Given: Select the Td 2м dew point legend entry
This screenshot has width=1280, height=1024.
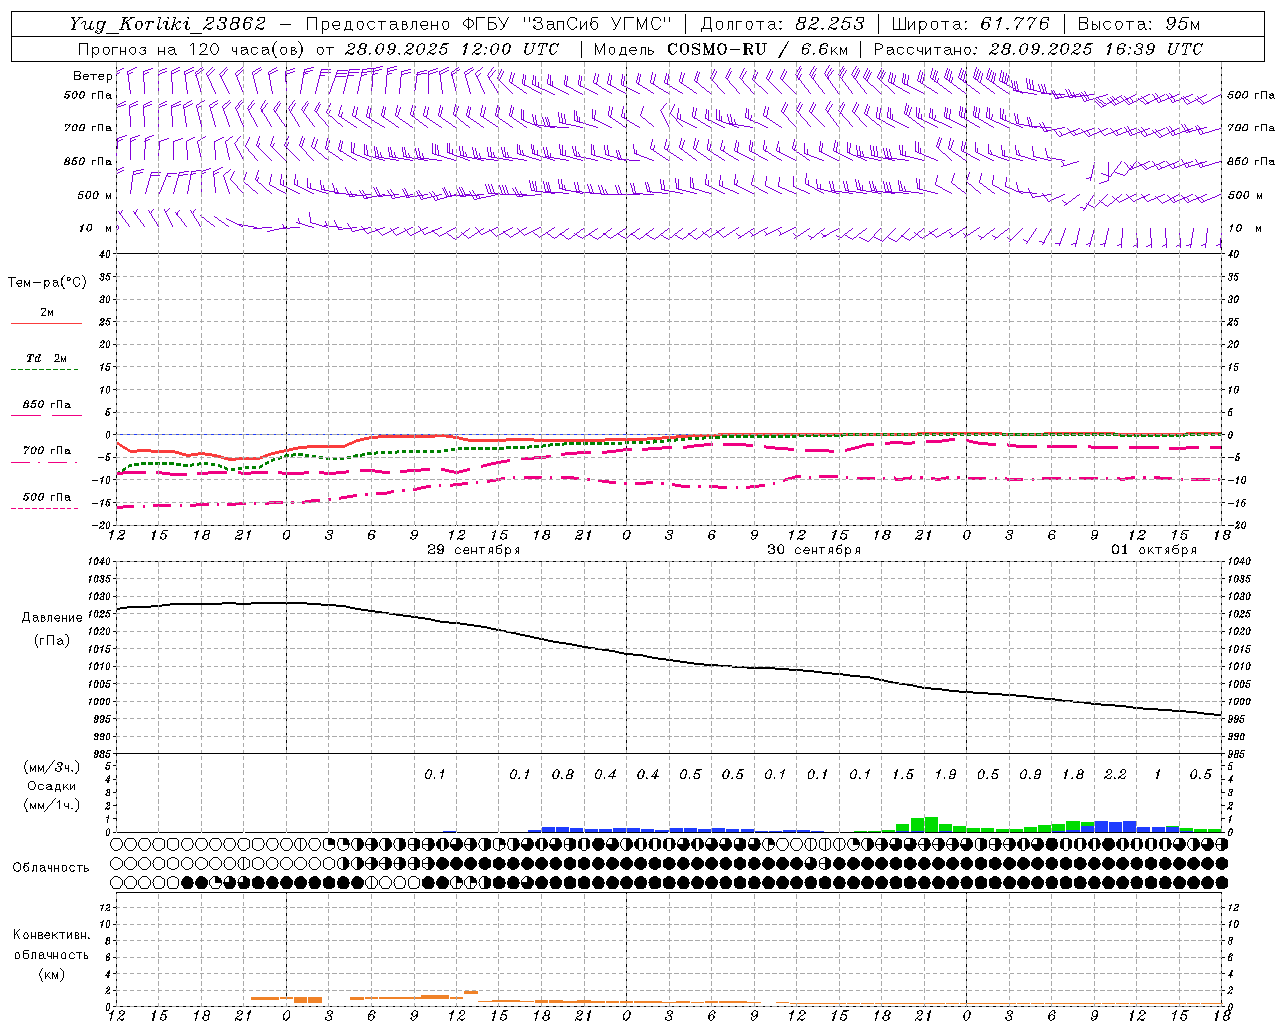Looking at the screenshot, I should [x=46, y=359].
